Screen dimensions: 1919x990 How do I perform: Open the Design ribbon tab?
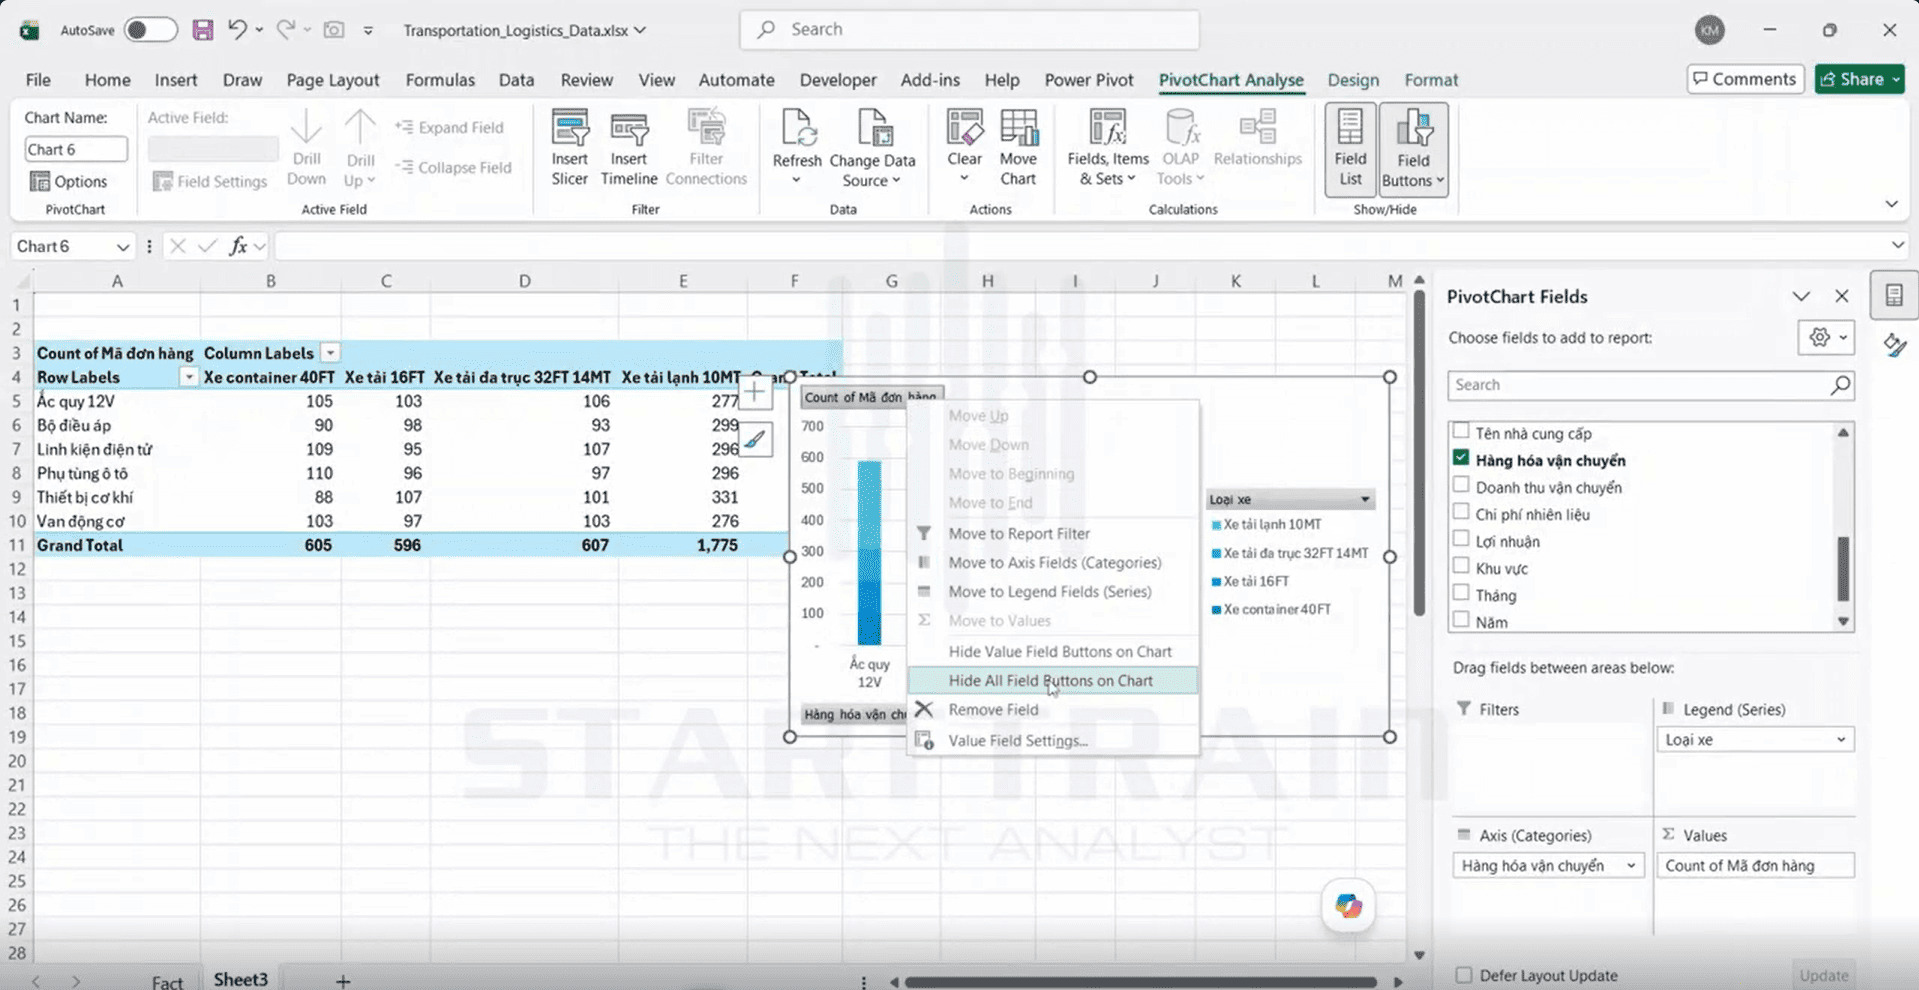click(1353, 80)
